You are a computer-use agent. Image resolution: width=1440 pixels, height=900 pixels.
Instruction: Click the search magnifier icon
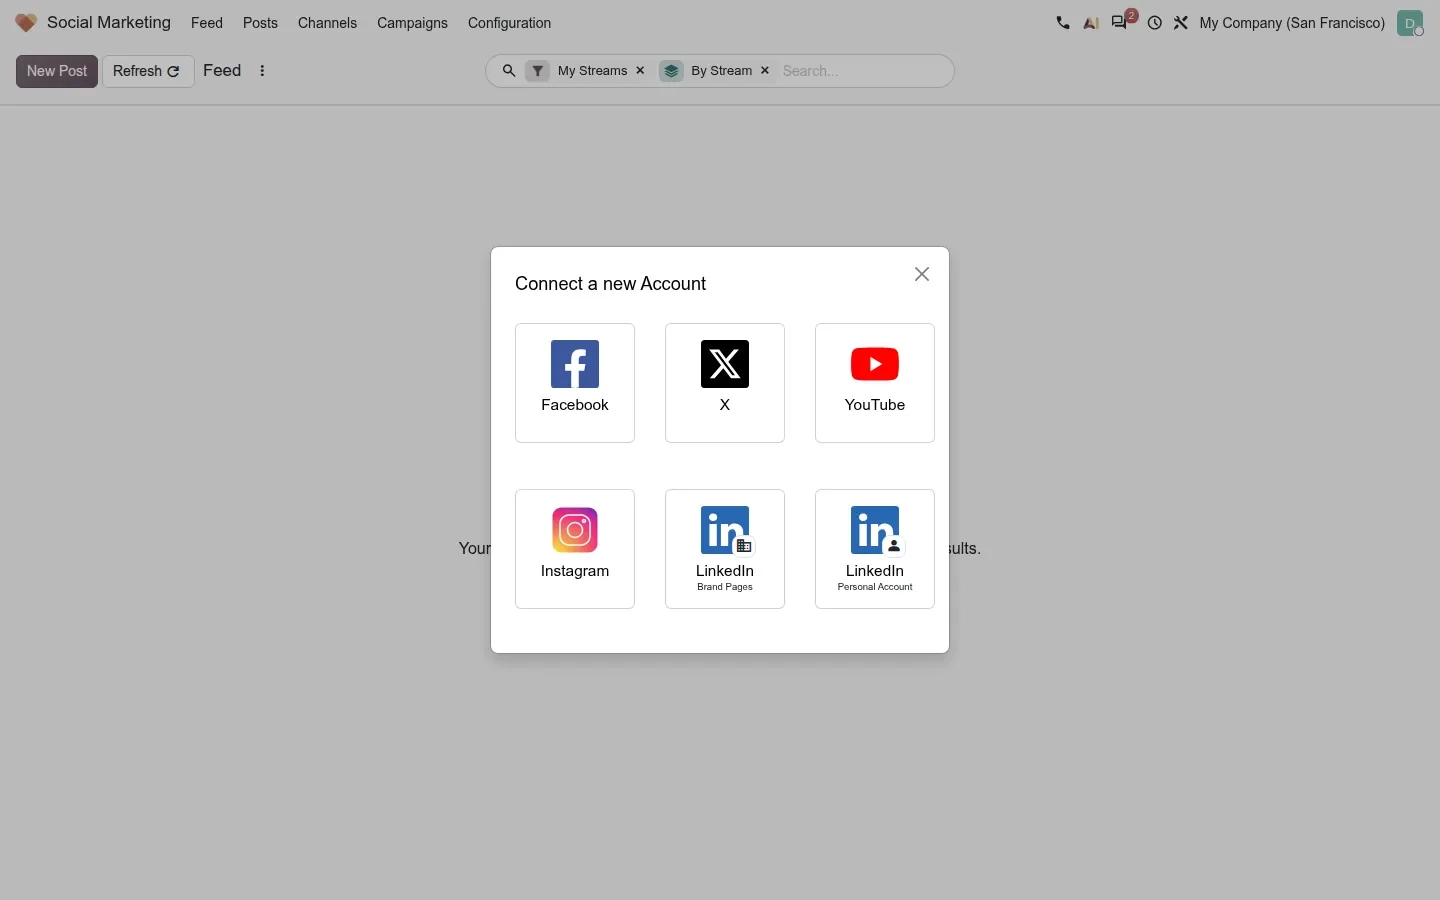[x=509, y=71]
